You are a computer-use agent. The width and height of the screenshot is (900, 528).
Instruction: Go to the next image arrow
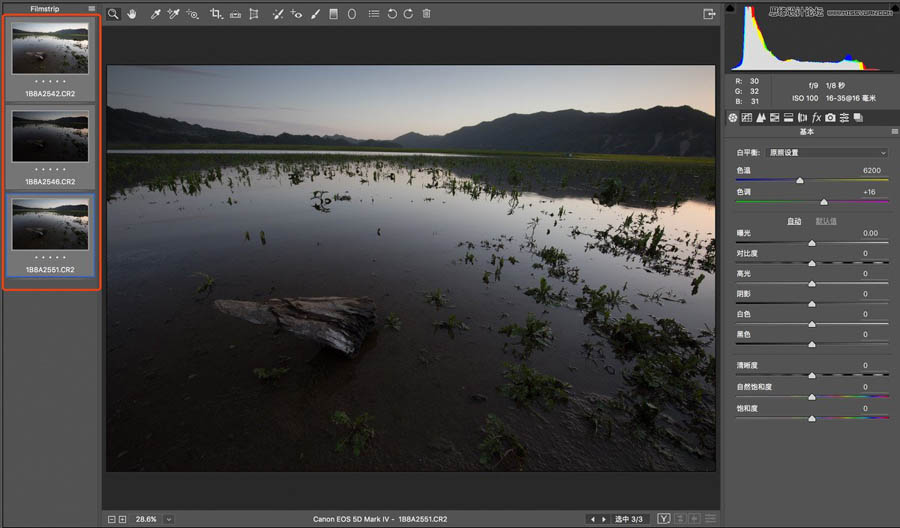(603, 519)
